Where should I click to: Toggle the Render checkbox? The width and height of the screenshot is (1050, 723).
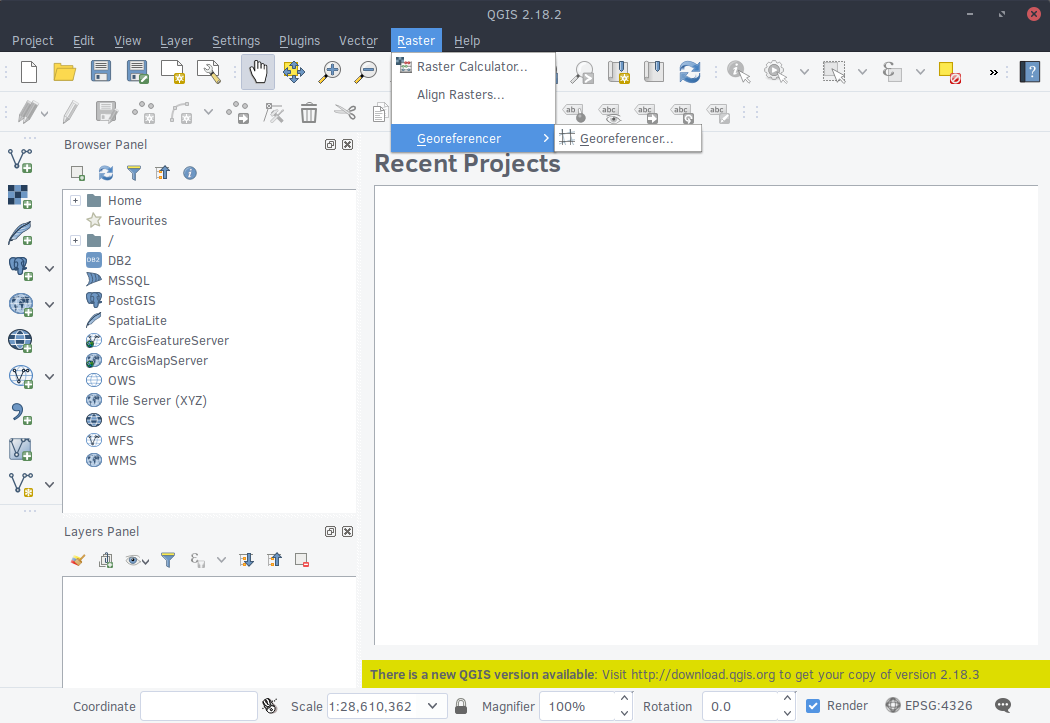pyautogui.click(x=813, y=706)
